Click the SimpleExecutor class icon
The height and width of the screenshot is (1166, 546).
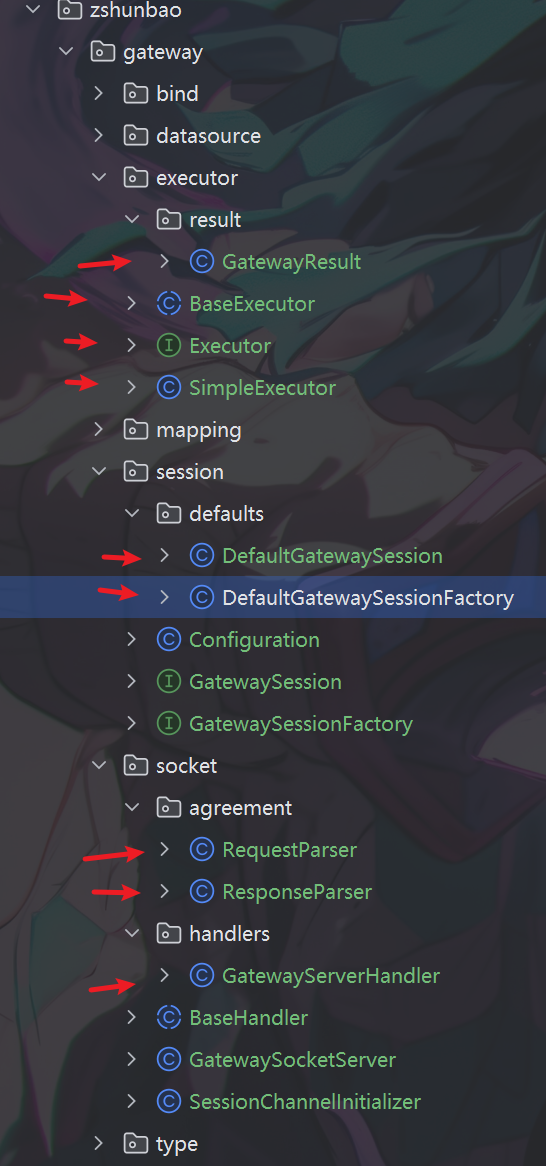point(169,387)
